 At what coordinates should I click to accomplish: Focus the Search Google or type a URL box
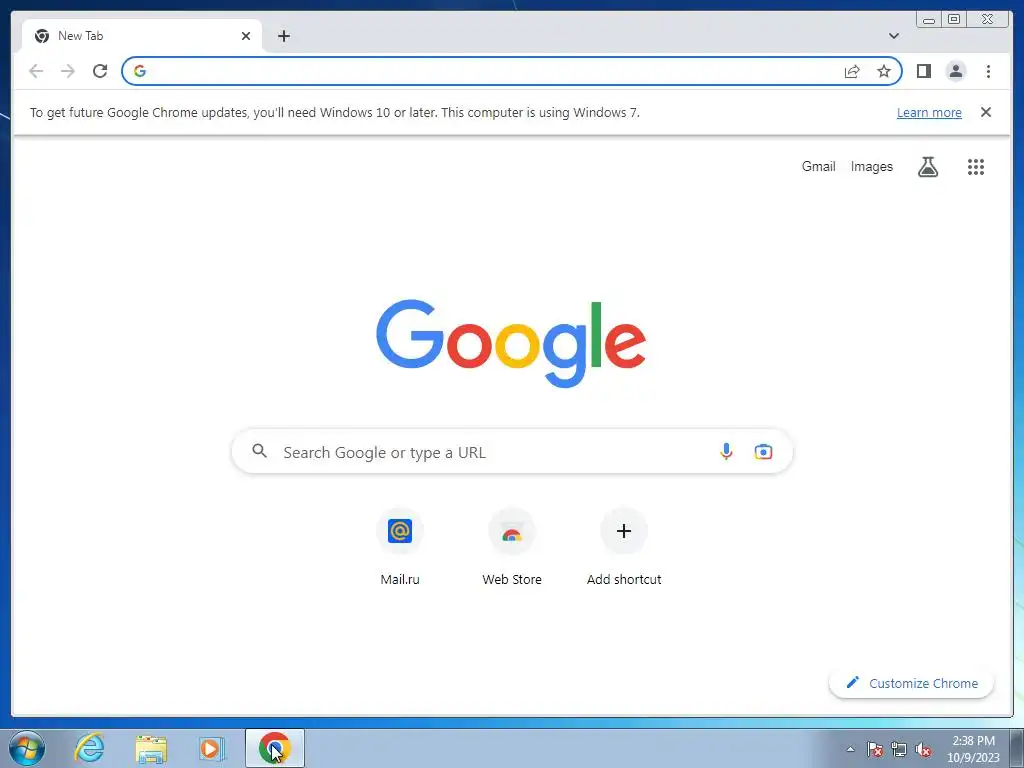(512, 452)
